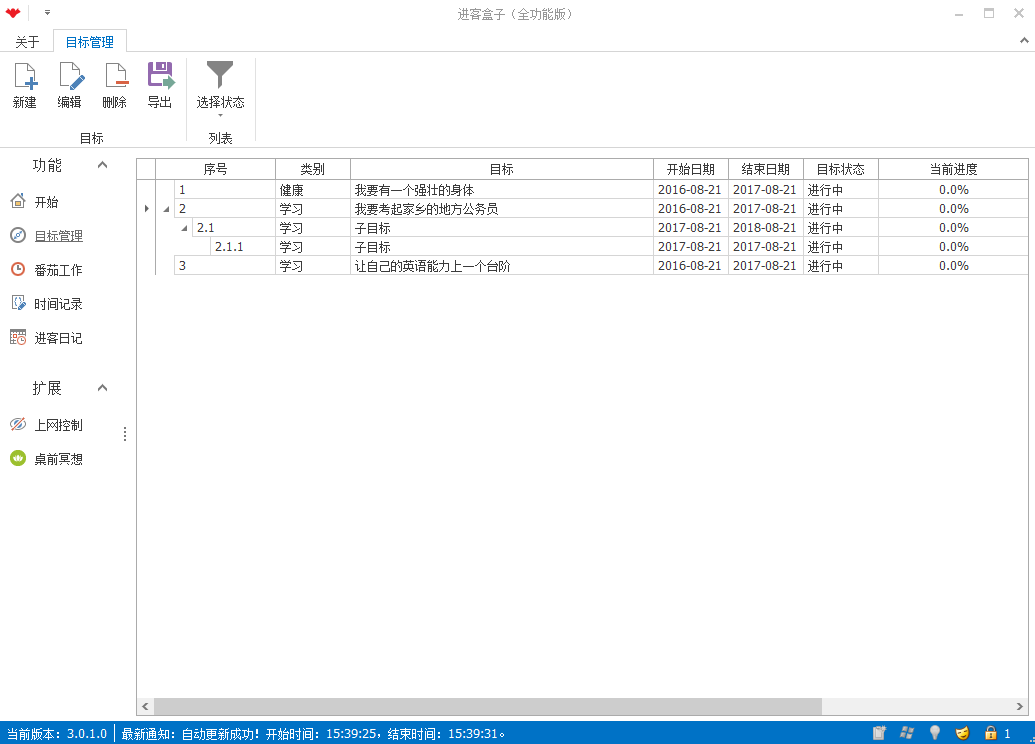
Task: Open 番茄工作 in the sidebar
Action: (x=59, y=270)
